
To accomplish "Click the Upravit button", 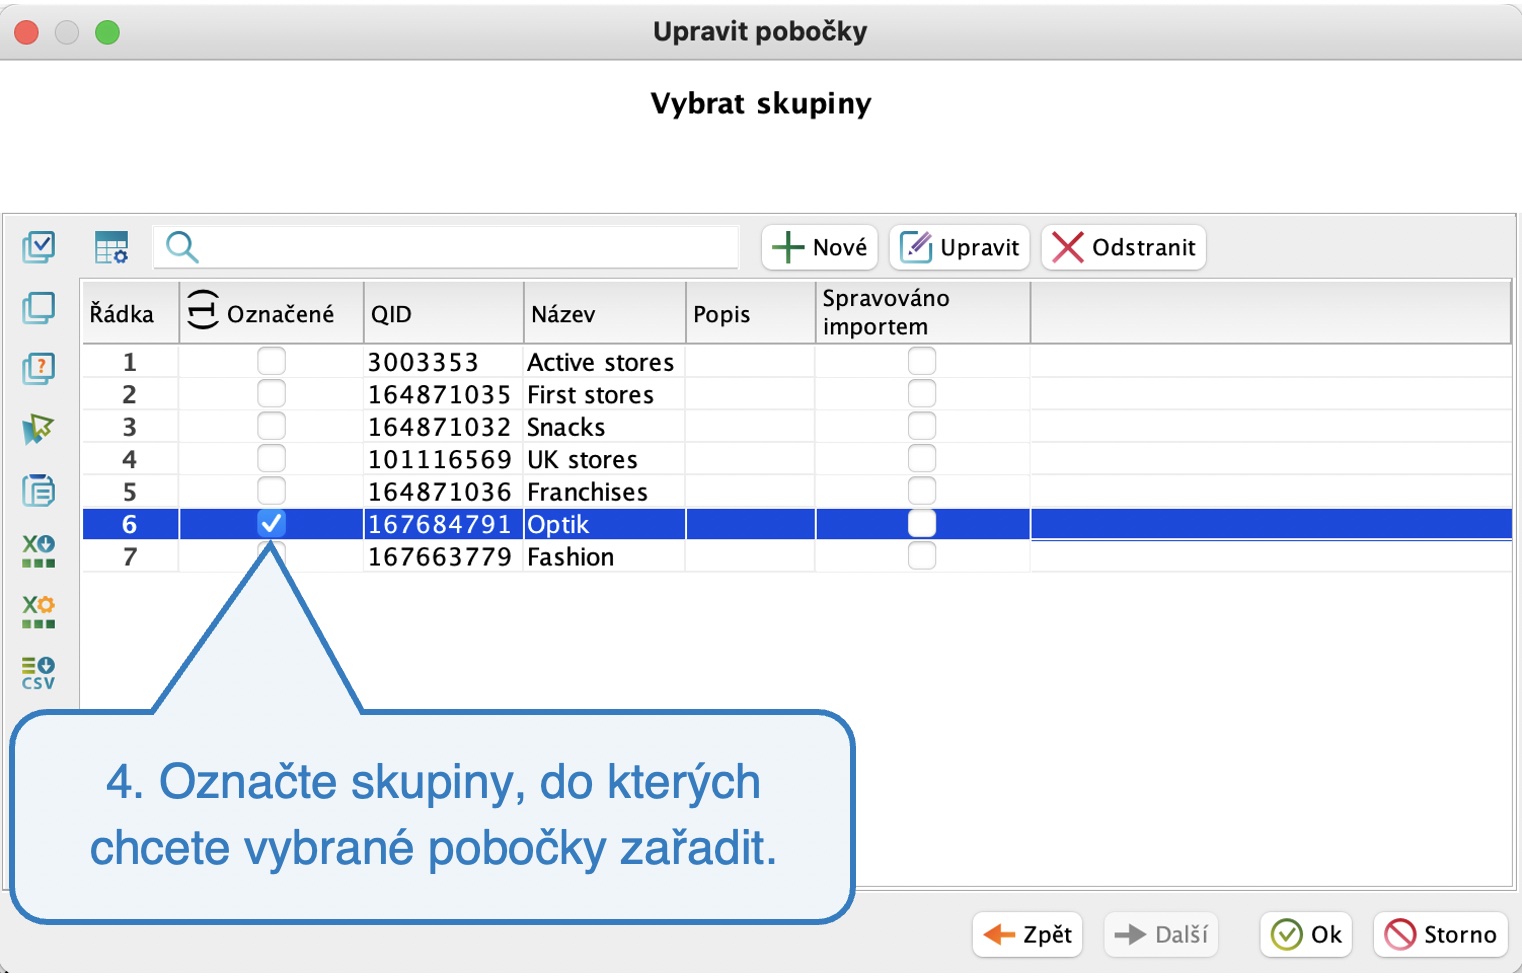I will click(960, 247).
